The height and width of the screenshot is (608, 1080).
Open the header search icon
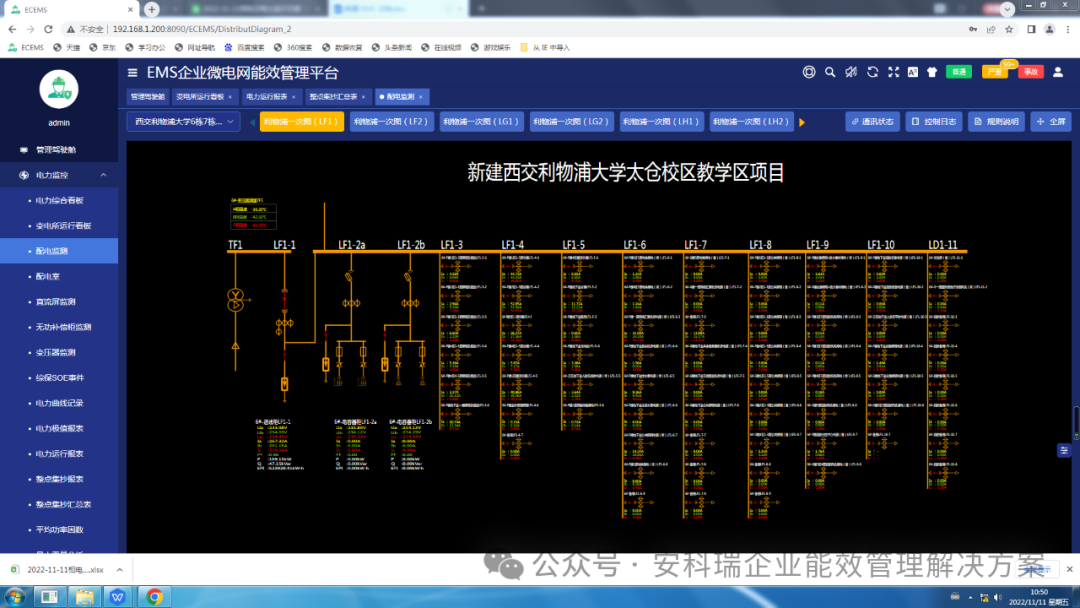pyautogui.click(x=830, y=72)
